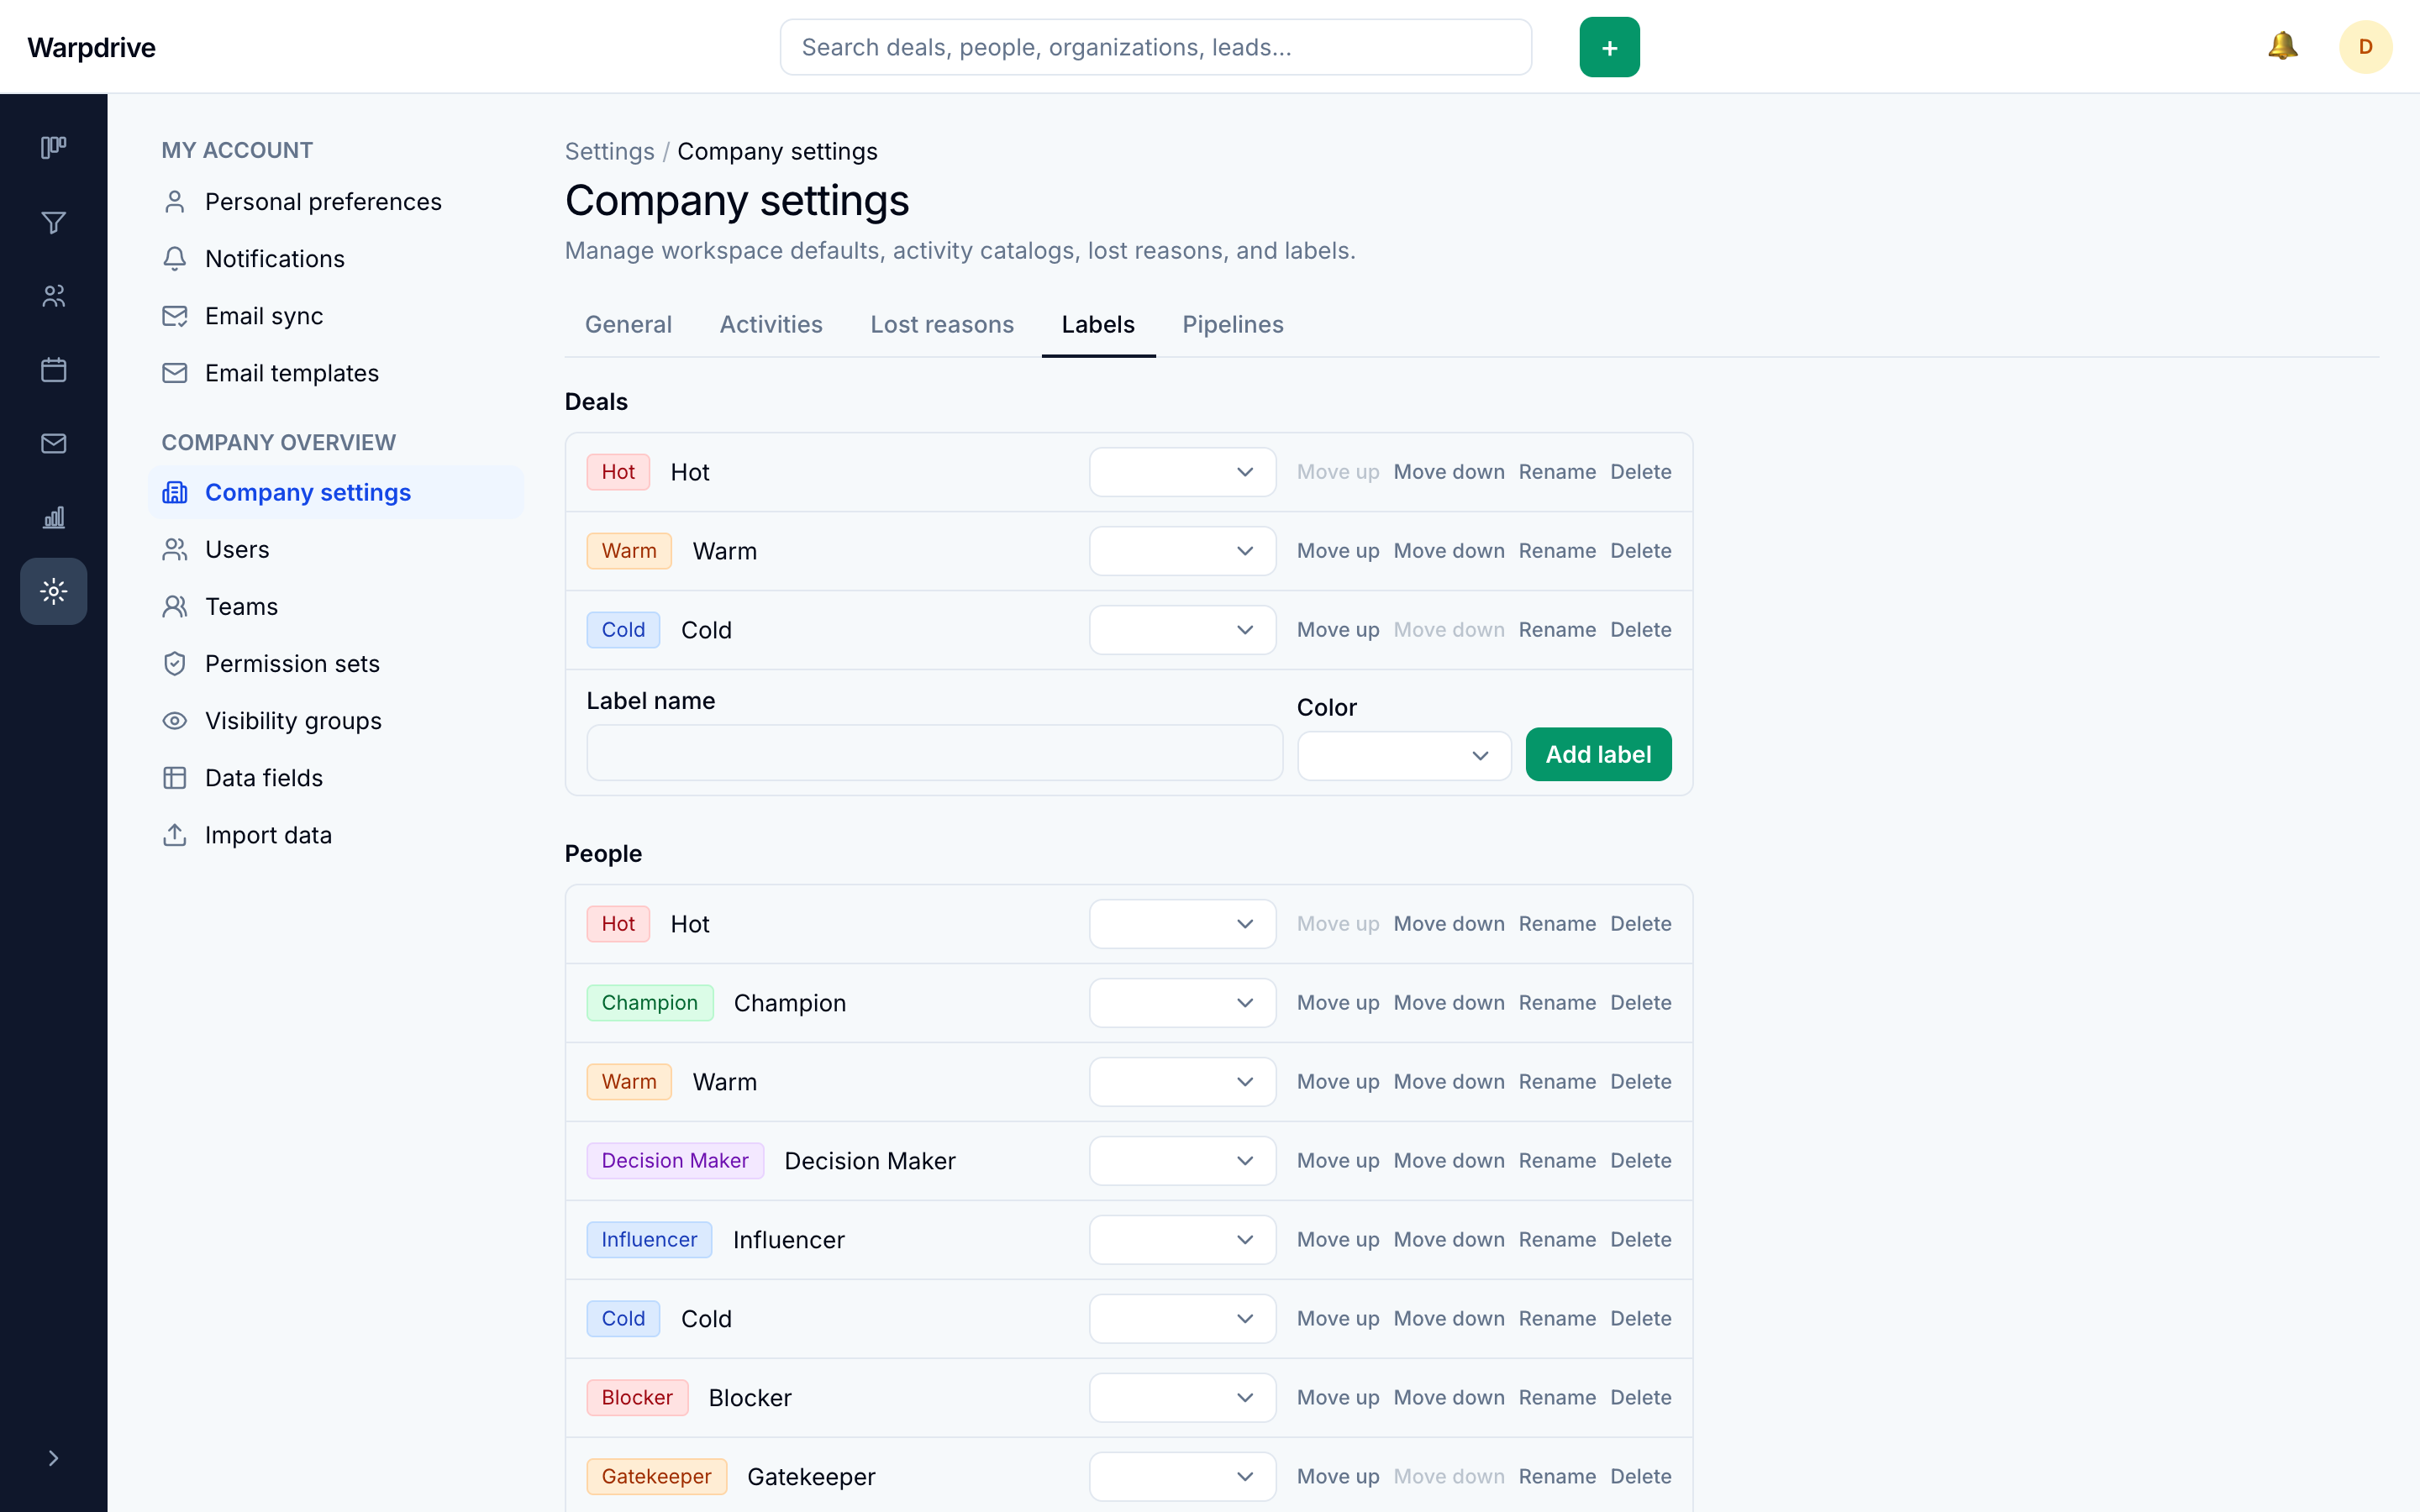The image size is (2420, 1512).
Task: Open Personal preferences in the settings menu
Action: (336, 202)
